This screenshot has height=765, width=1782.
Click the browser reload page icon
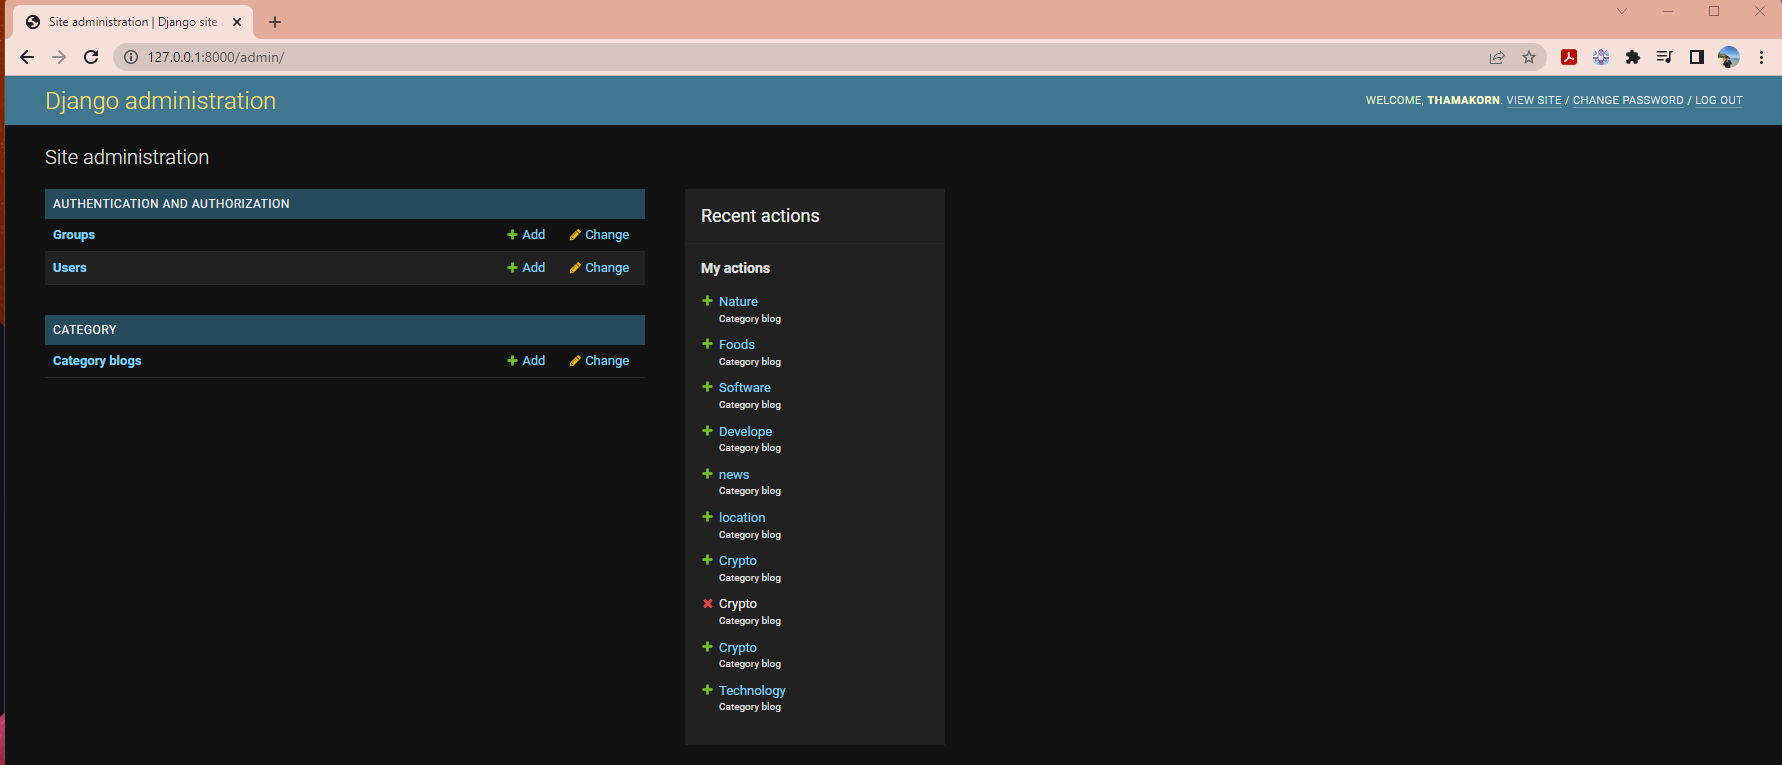91,57
